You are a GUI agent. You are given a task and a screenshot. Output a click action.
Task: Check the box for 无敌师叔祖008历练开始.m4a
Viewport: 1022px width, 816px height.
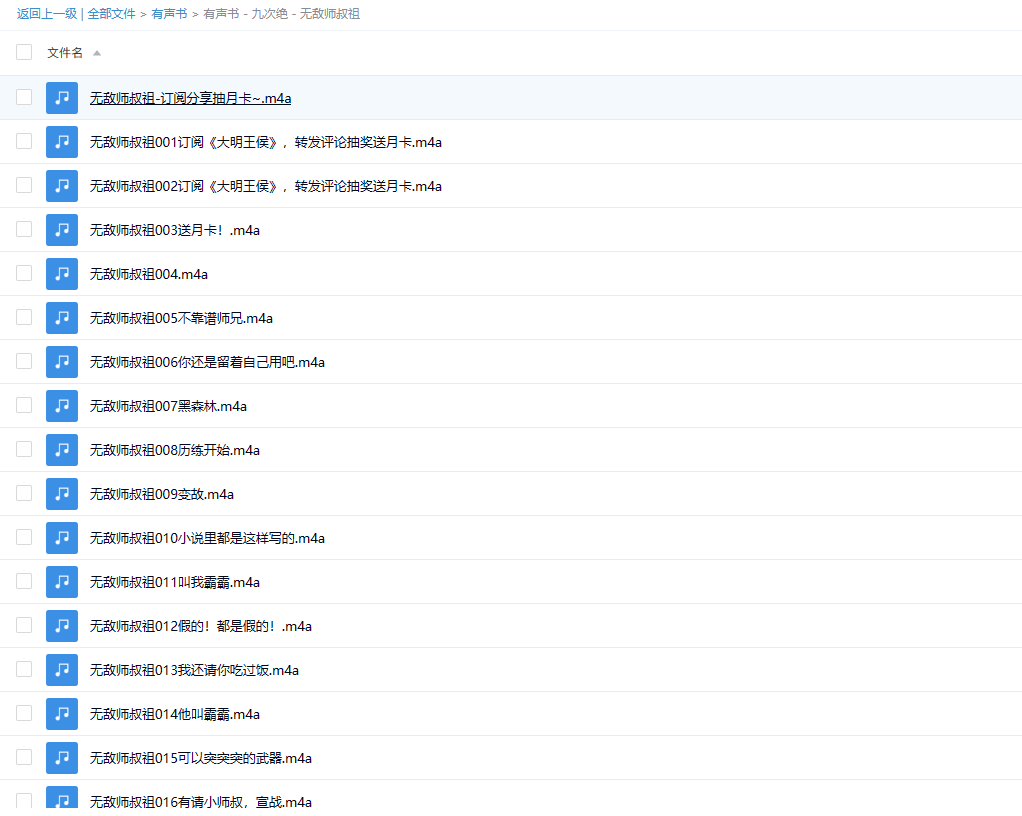(x=24, y=450)
